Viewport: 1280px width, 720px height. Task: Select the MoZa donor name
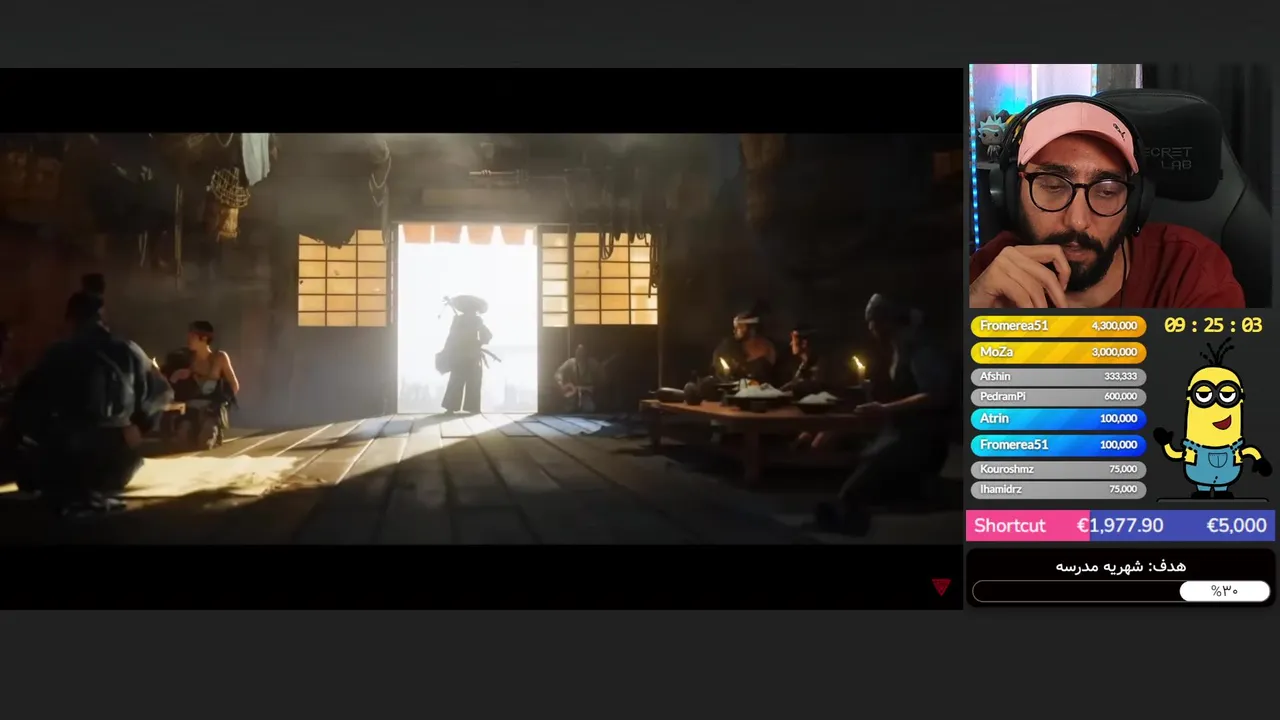click(x=996, y=352)
